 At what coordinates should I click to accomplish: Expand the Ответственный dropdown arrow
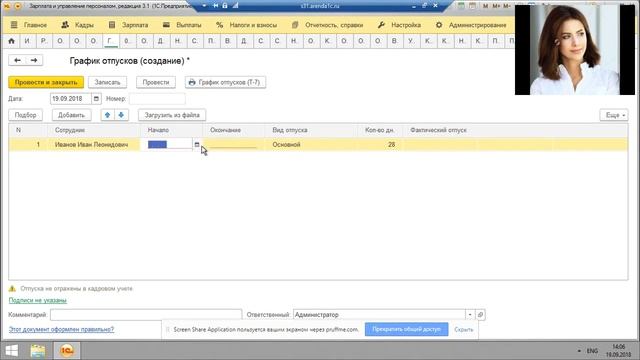click(x=470, y=315)
